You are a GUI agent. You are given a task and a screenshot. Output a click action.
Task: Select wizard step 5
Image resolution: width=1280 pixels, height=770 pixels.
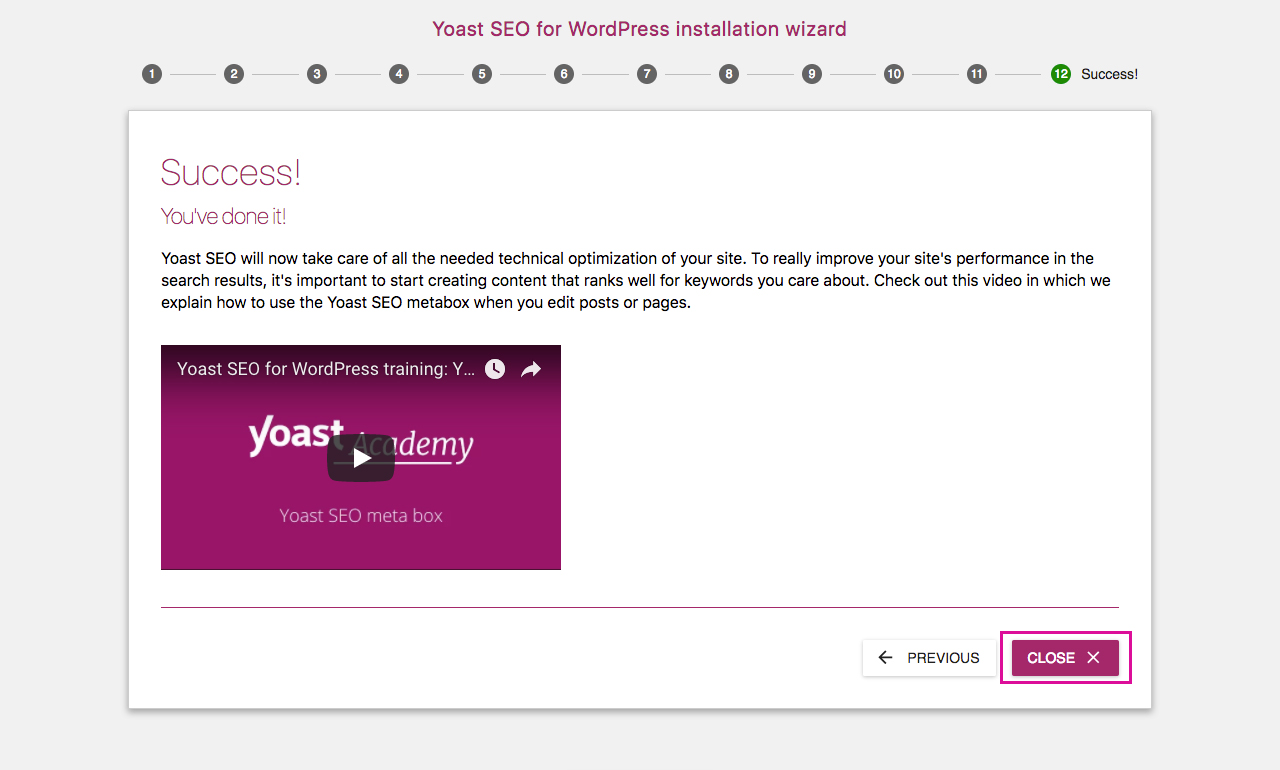point(482,74)
